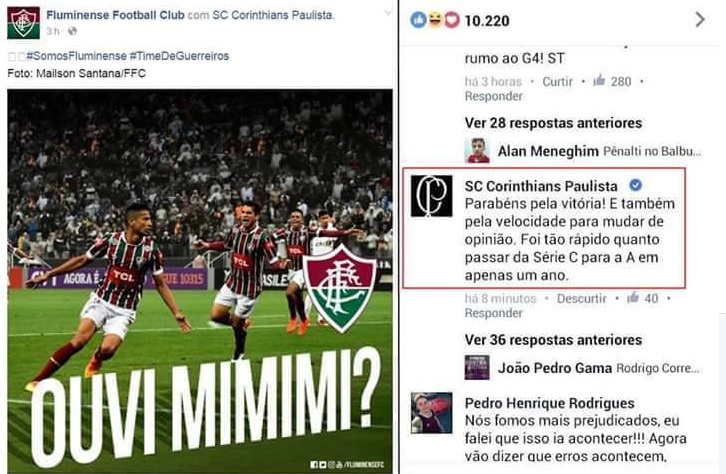Click Responder under the Corinthians comment
Viewport: 726px width, 474px height.
494,313
